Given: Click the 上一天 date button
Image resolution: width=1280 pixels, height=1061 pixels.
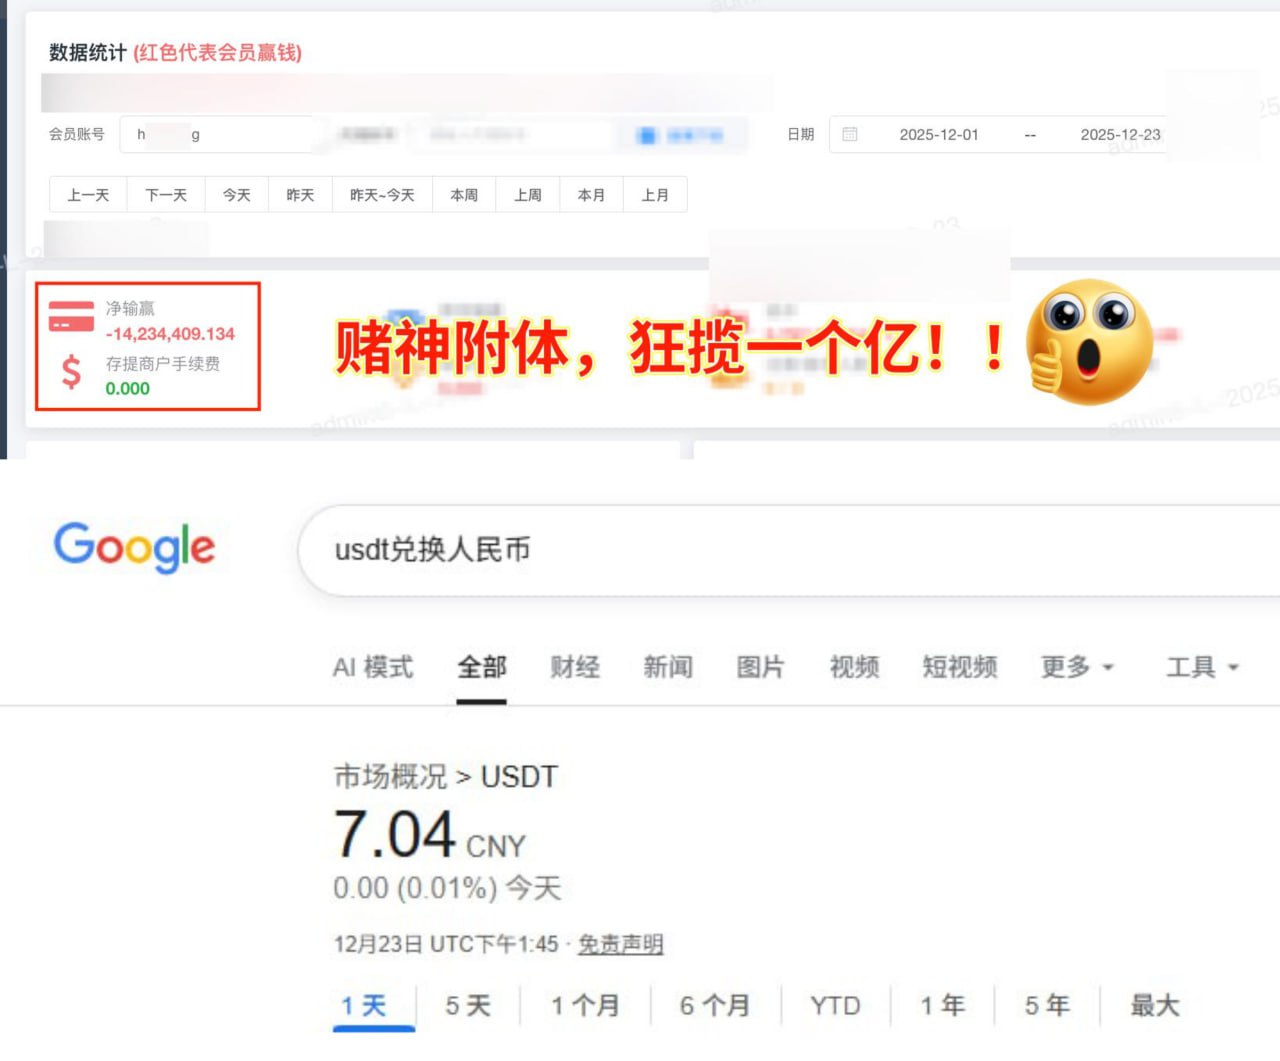Looking at the screenshot, I should 88,195.
